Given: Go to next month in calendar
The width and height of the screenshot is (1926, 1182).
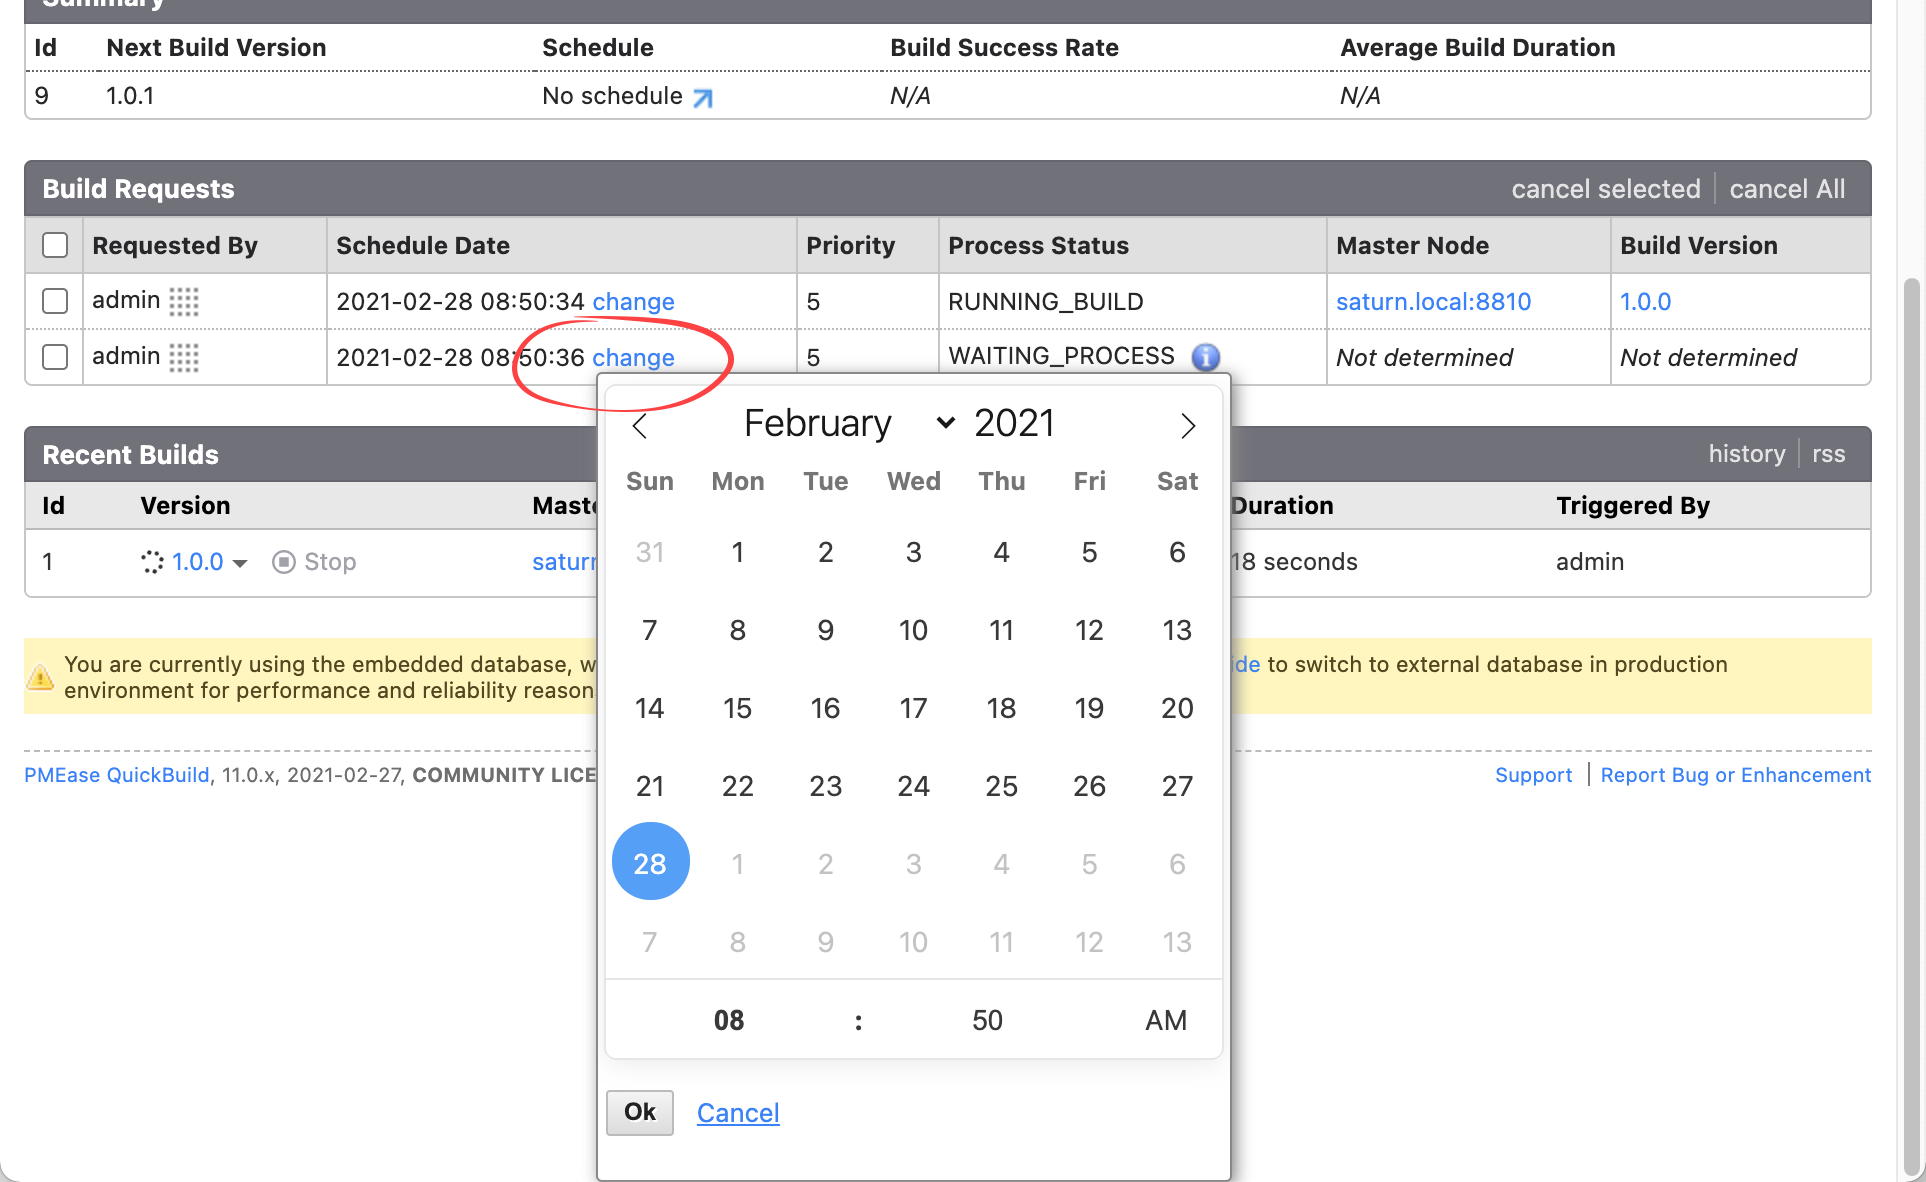Looking at the screenshot, I should [x=1187, y=426].
